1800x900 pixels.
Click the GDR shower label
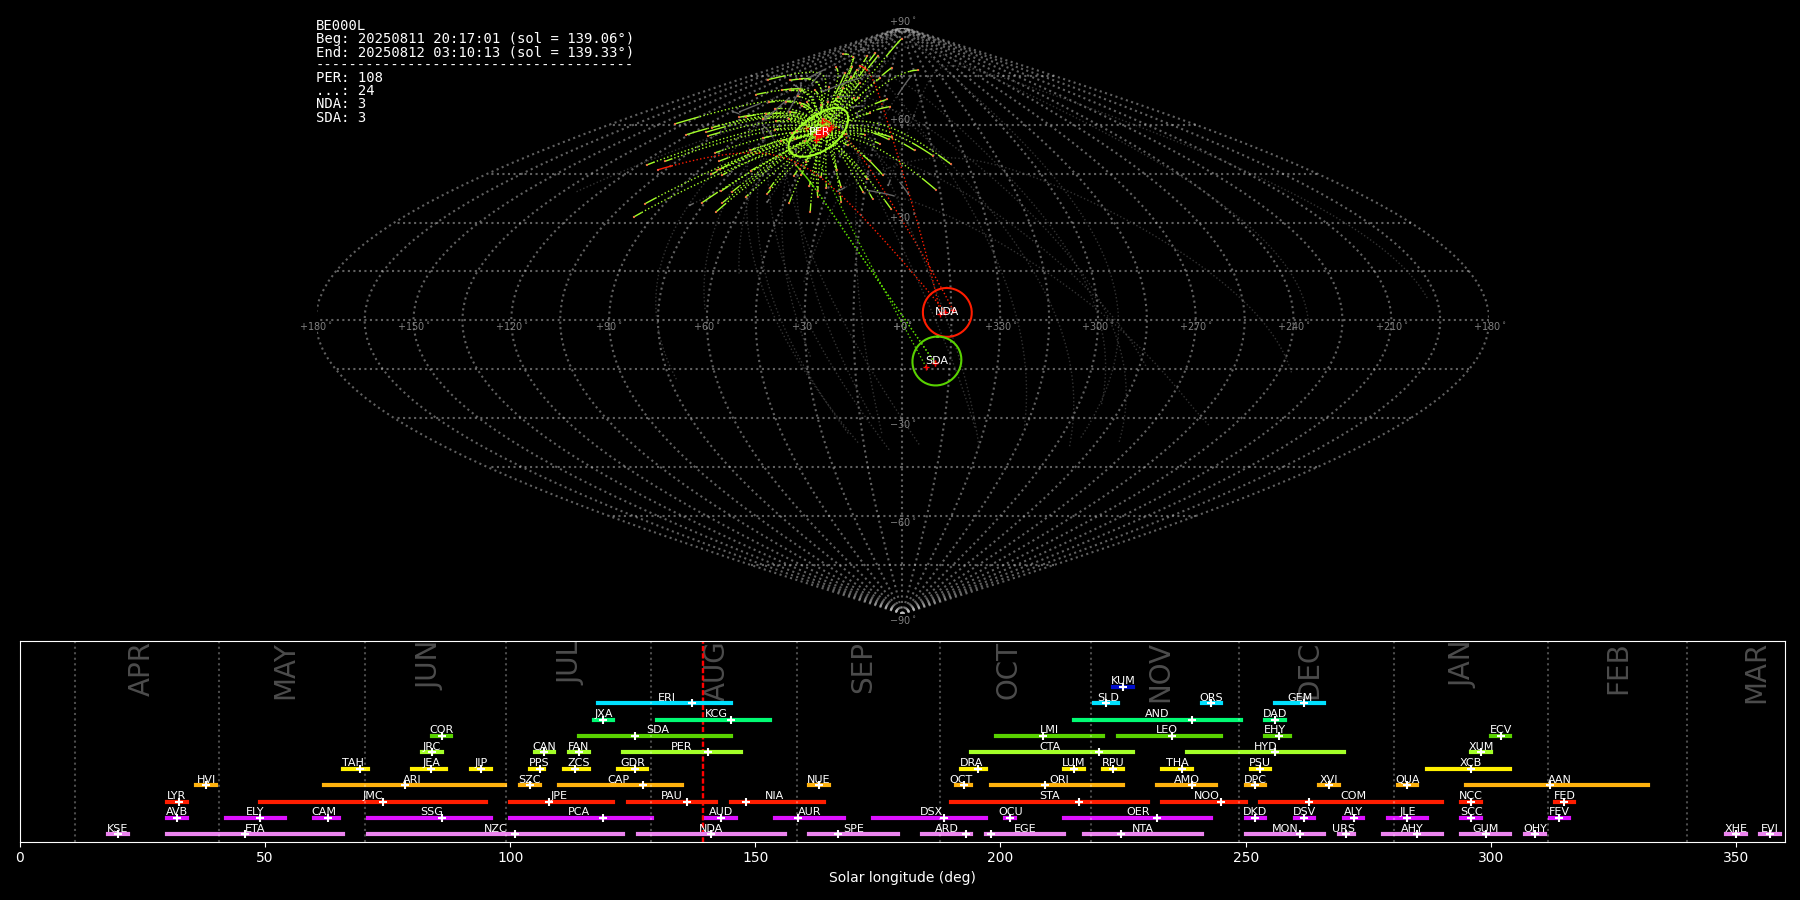click(x=633, y=763)
